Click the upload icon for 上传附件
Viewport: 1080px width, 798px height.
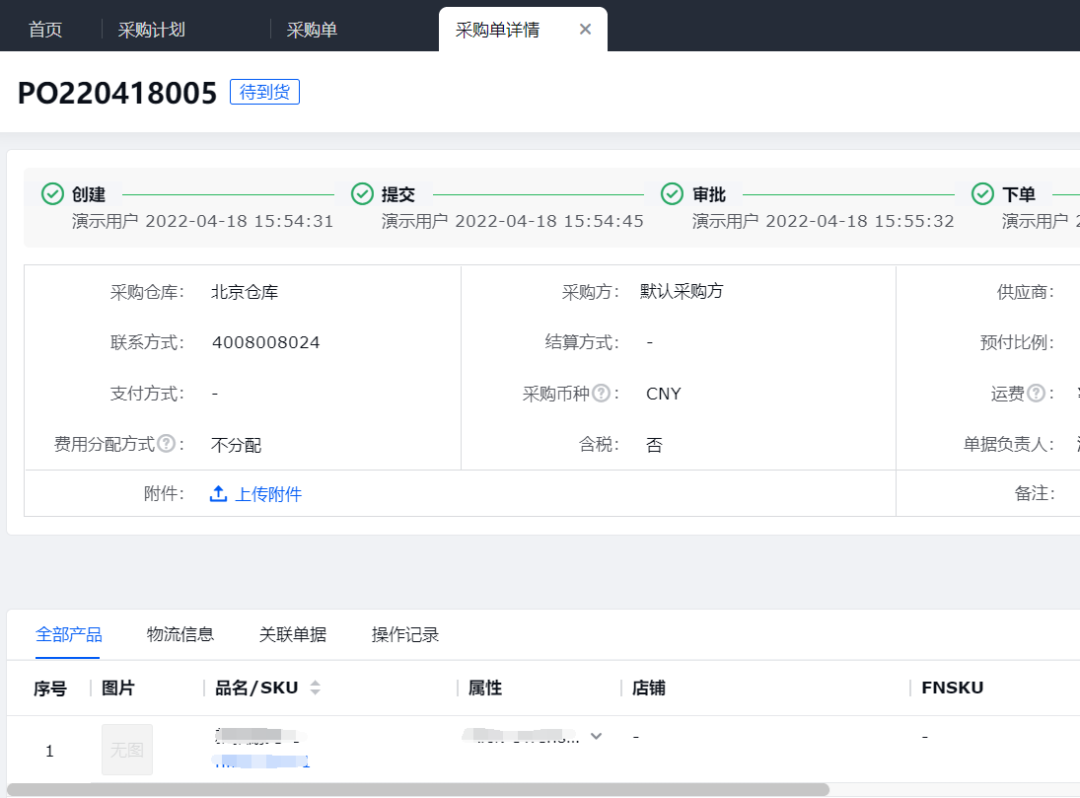tap(218, 494)
